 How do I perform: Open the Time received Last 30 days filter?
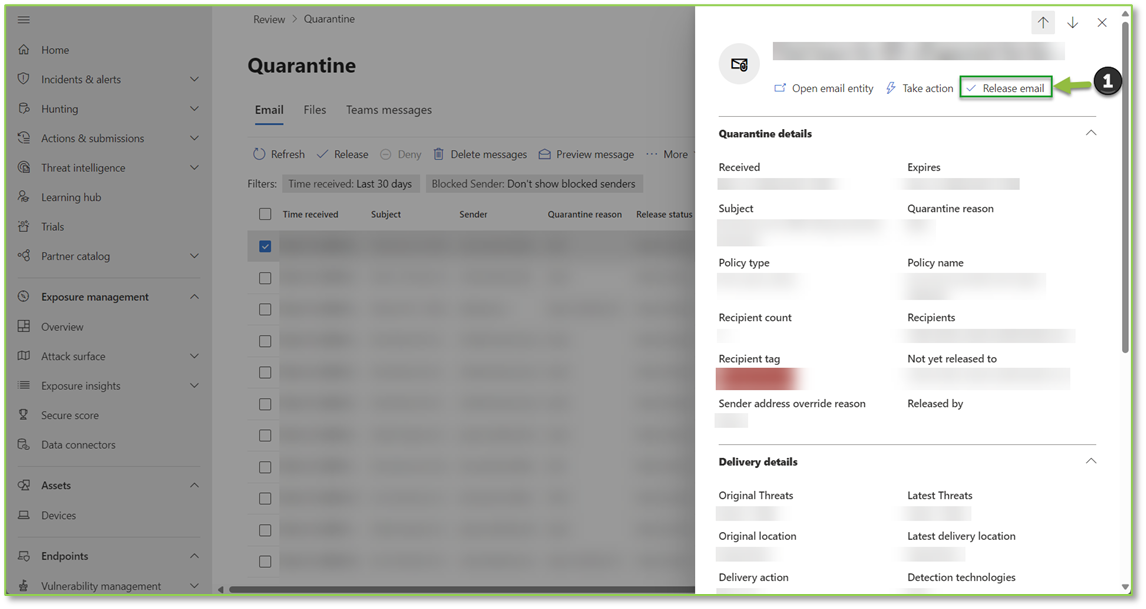tap(350, 183)
